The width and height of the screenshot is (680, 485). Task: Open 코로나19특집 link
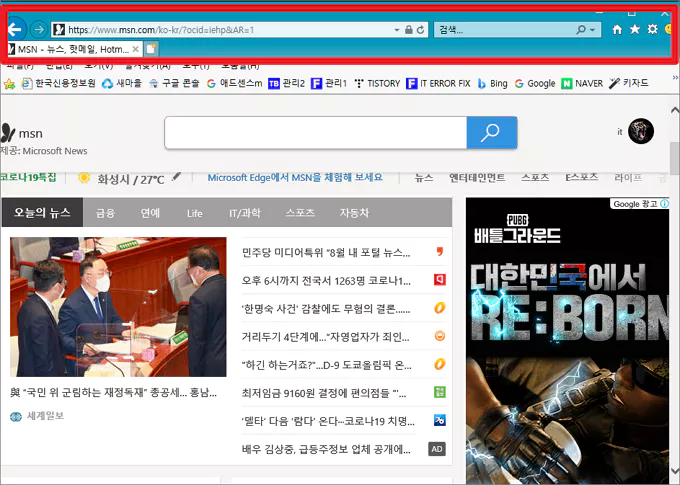click(x=28, y=177)
